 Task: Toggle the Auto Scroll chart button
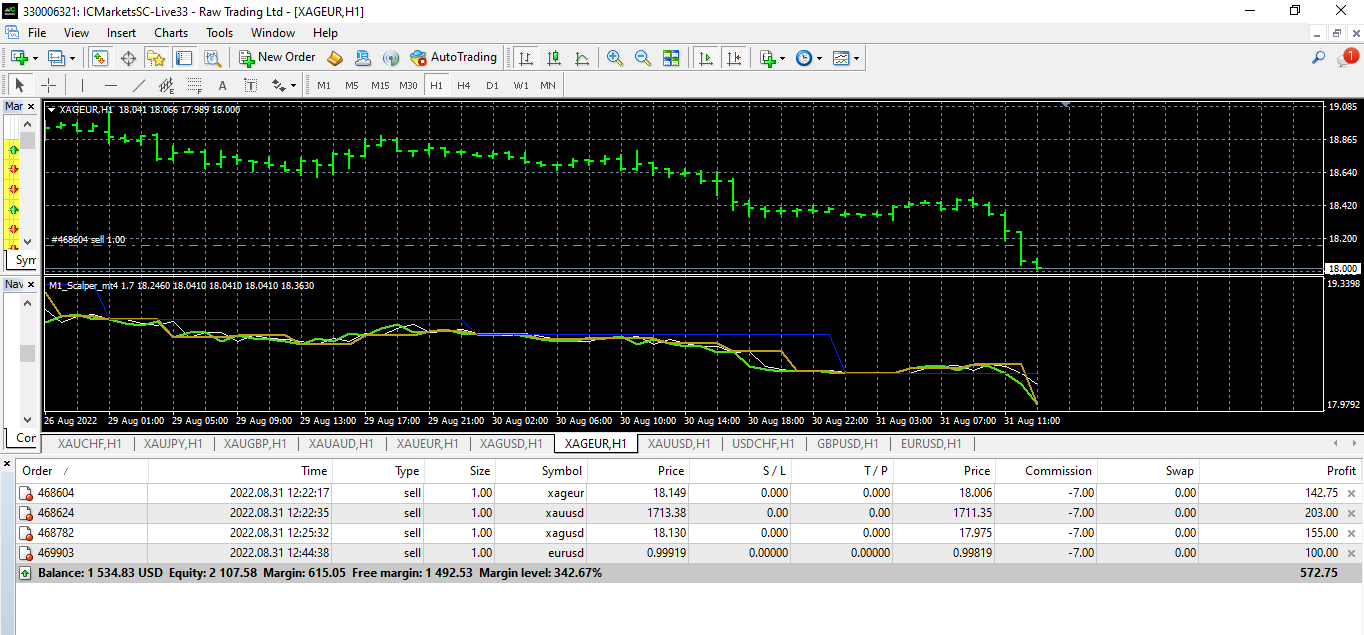tap(707, 58)
